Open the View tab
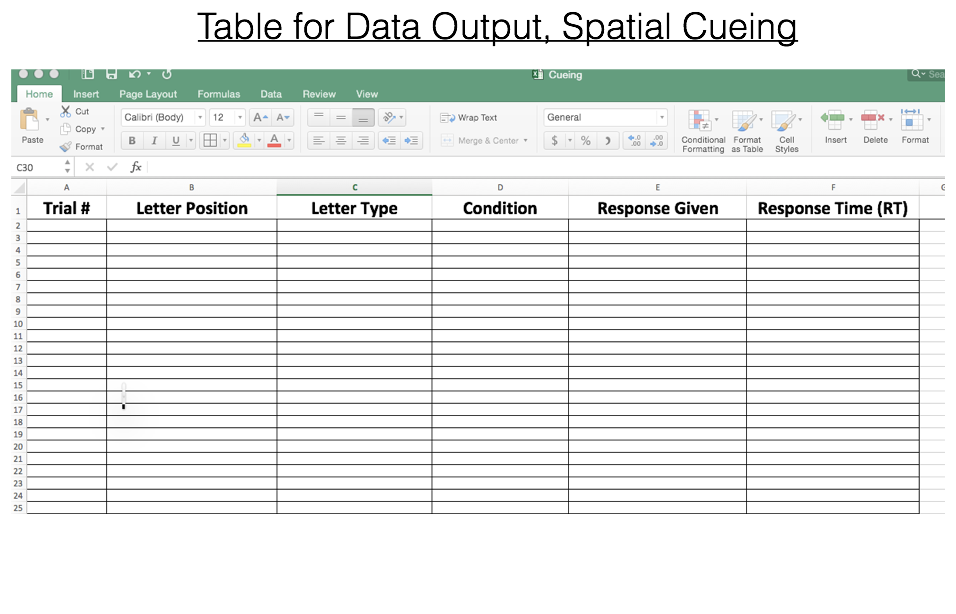Viewport: 956px width, 614px height. coord(367,94)
